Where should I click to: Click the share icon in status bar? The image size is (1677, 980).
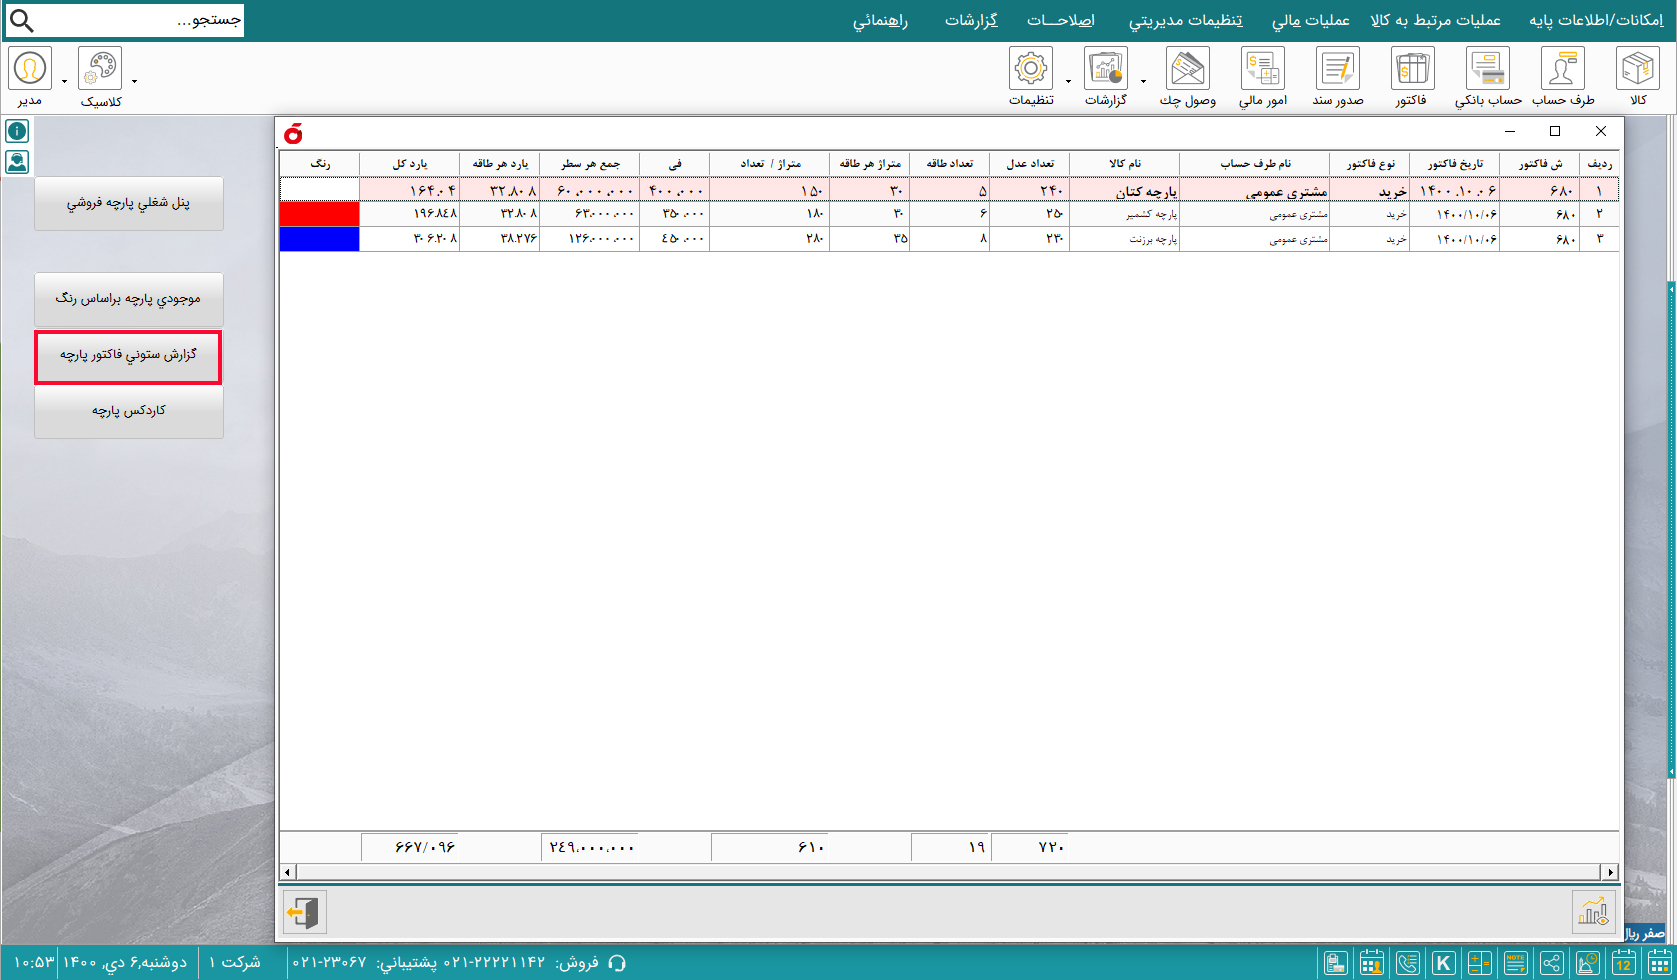click(1551, 963)
